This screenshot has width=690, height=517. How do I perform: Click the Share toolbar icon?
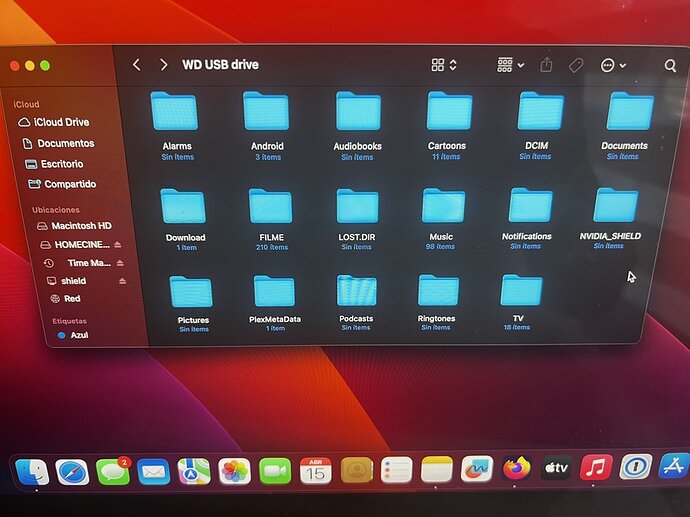(546, 65)
